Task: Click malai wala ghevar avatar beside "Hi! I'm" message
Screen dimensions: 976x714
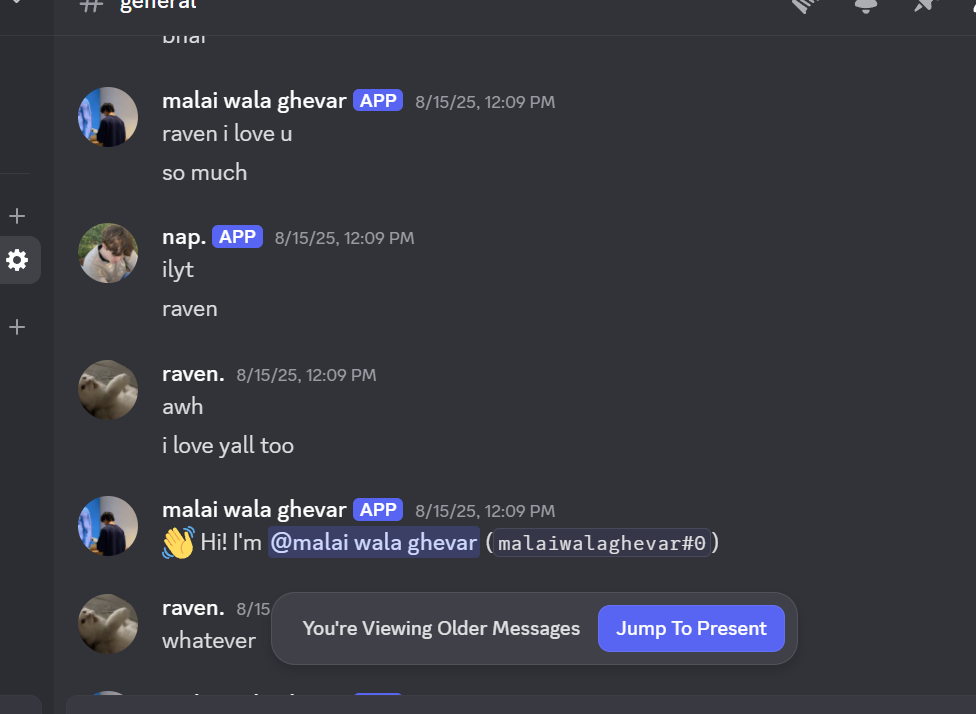Action: pos(108,526)
